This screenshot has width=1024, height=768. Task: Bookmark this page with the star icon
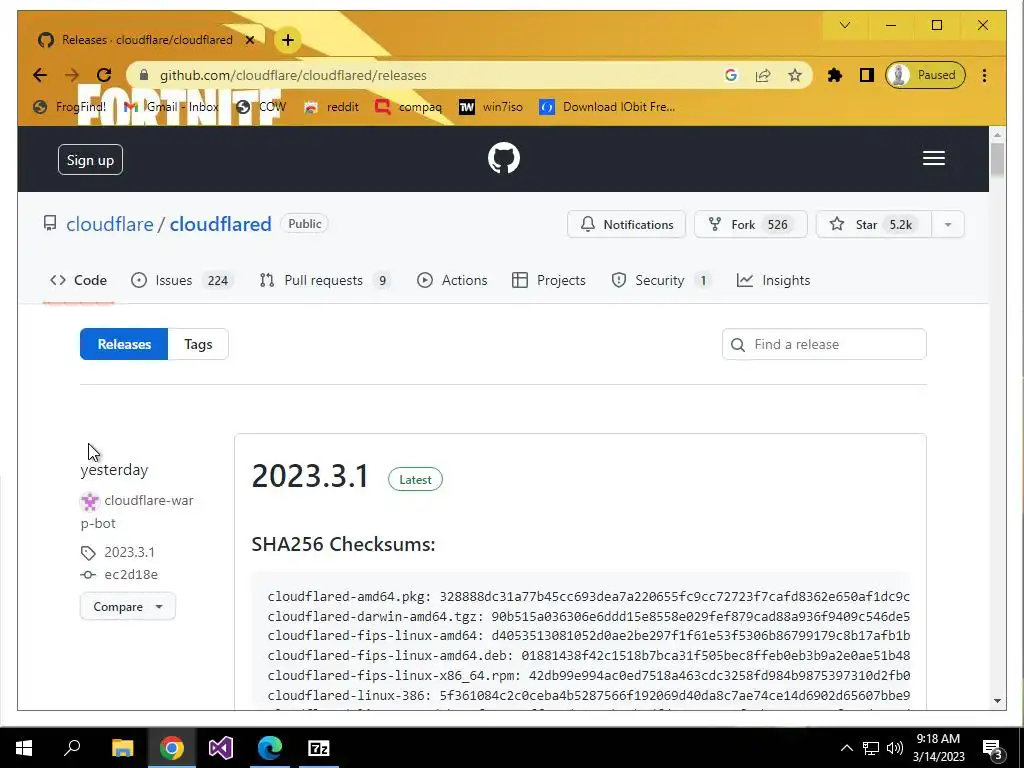click(794, 75)
